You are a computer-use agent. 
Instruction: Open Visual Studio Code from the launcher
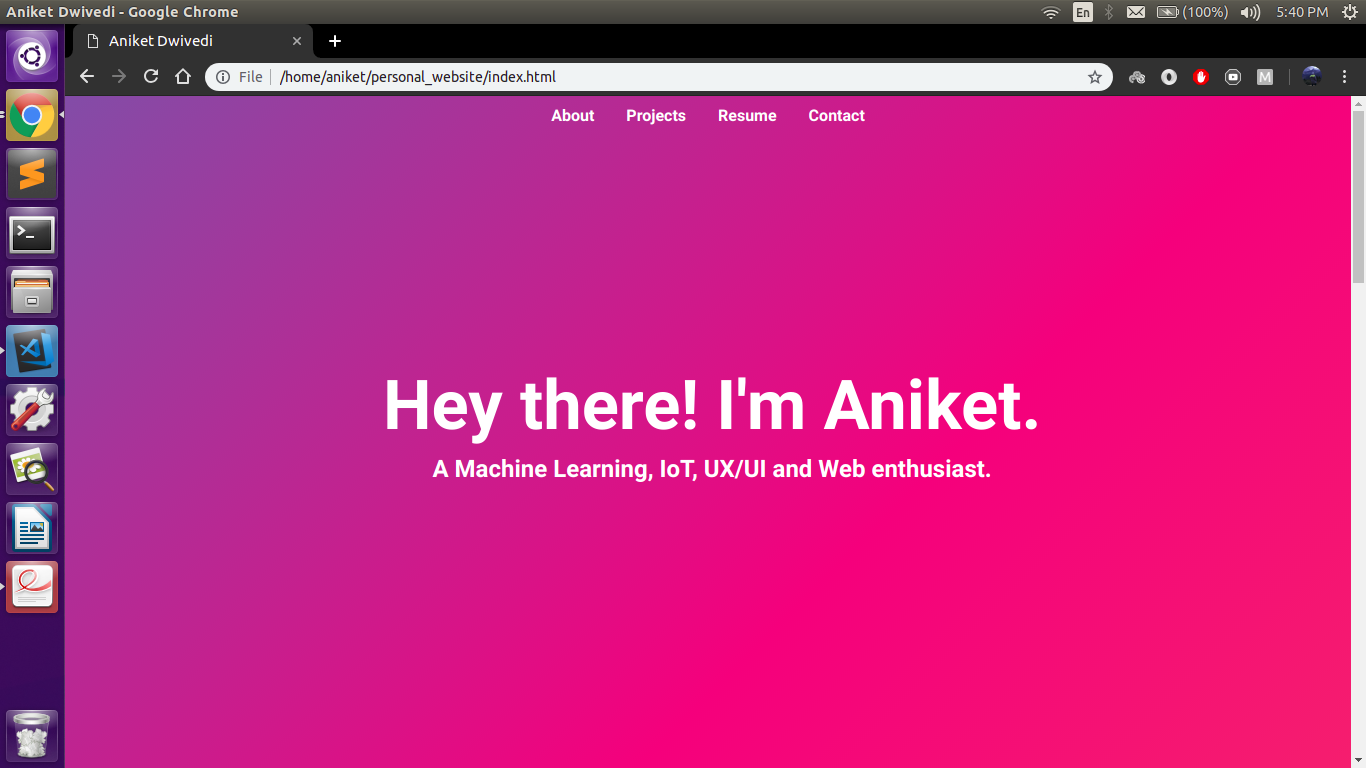coord(32,351)
